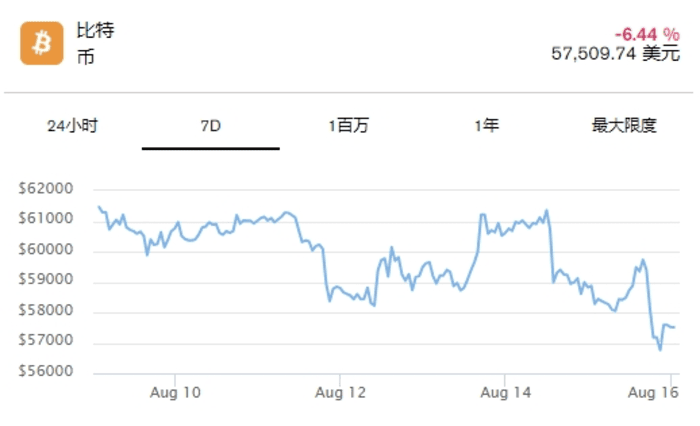This screenshot has height=426, width=700.
Task: Click the $58000 y-axis label
Action: point(46,310)
